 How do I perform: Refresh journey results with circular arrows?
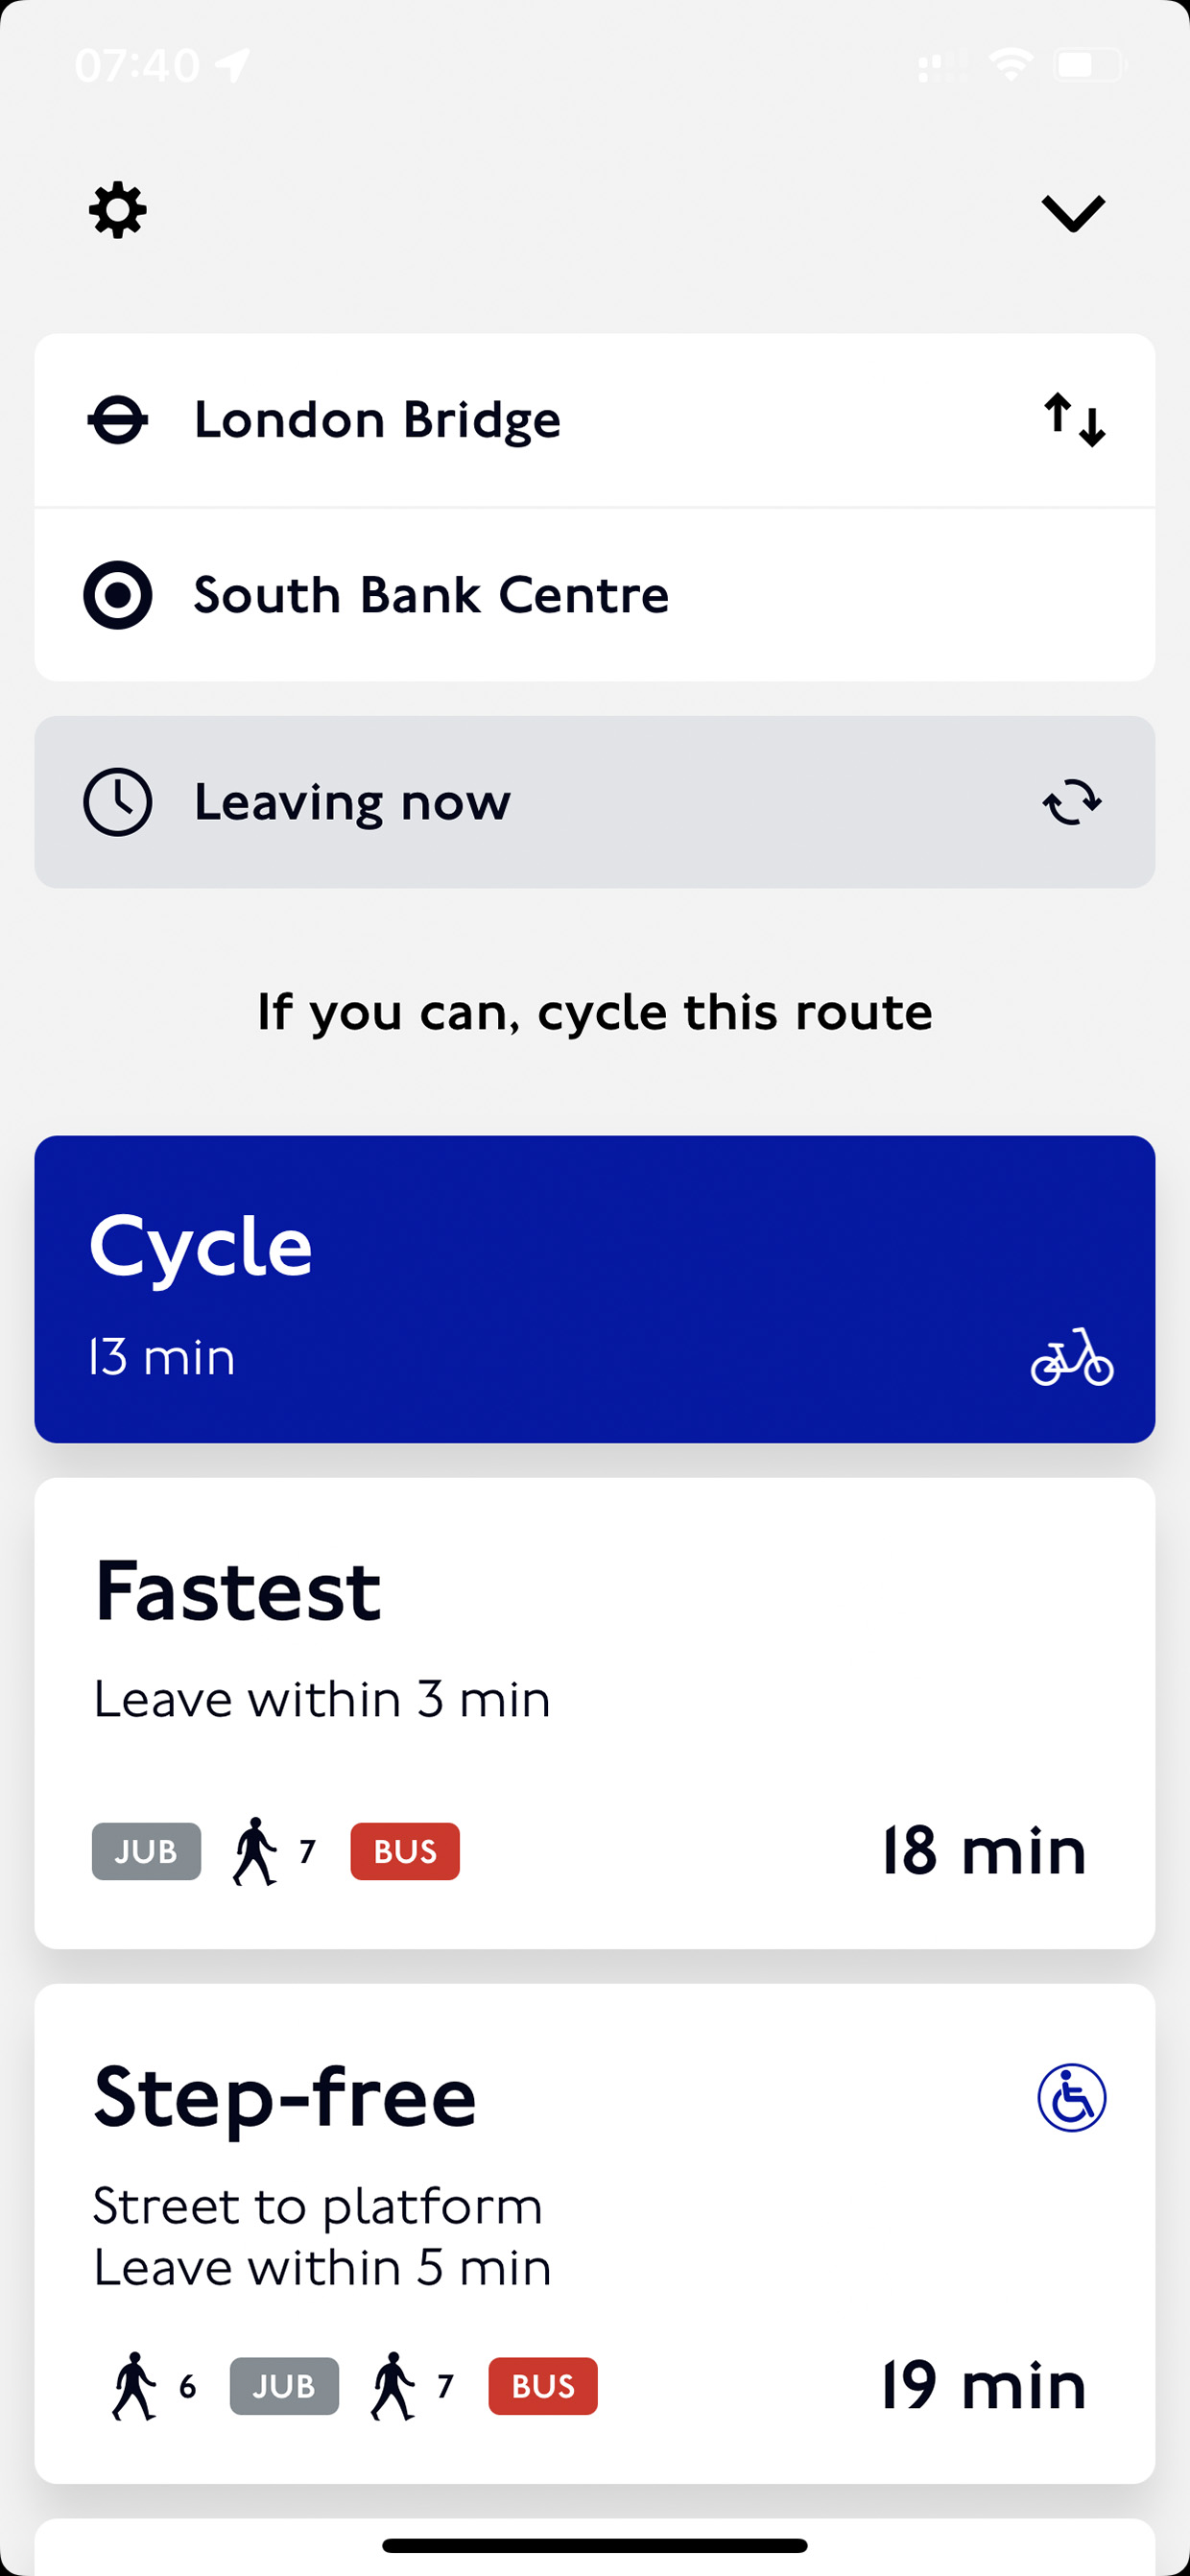pyautogui.click(x=1072, y=802)
